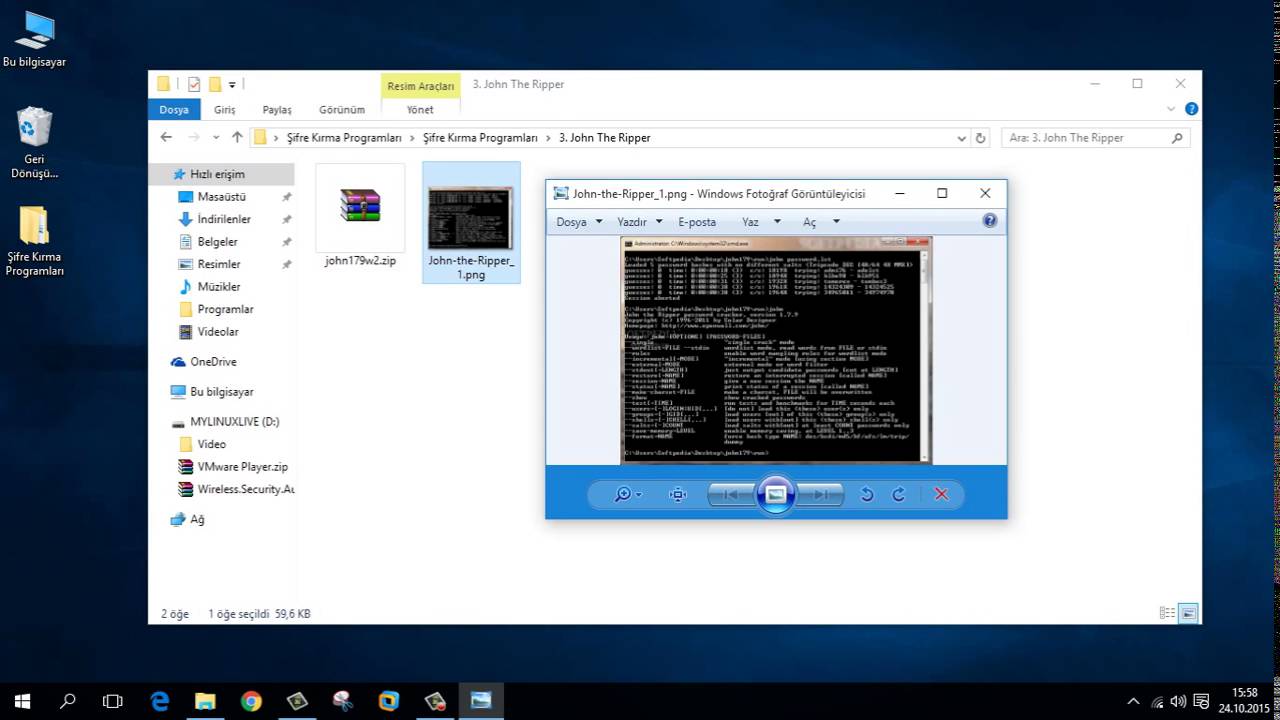Open volume control in system tray
Image resolution: width=1280 pixels, height=720 pixels.
tap(1179, 702)
